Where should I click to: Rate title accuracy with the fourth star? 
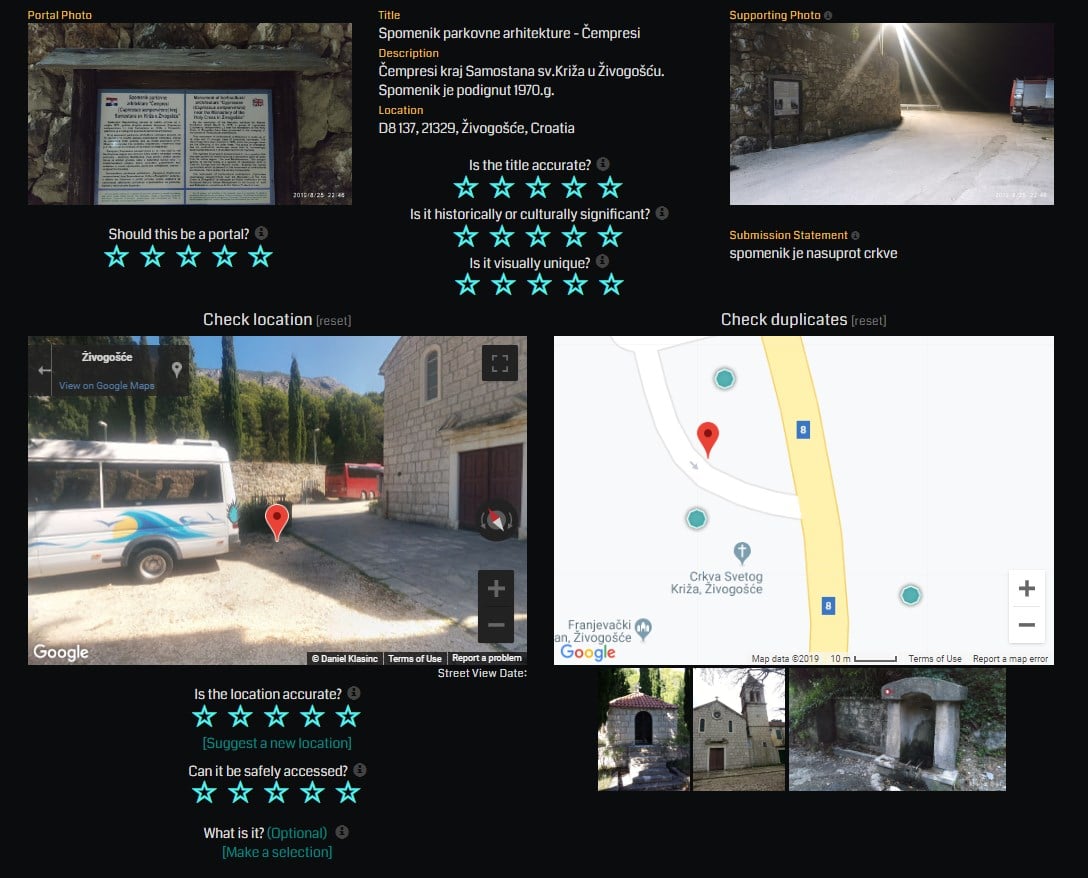click(x=574, y=187)
